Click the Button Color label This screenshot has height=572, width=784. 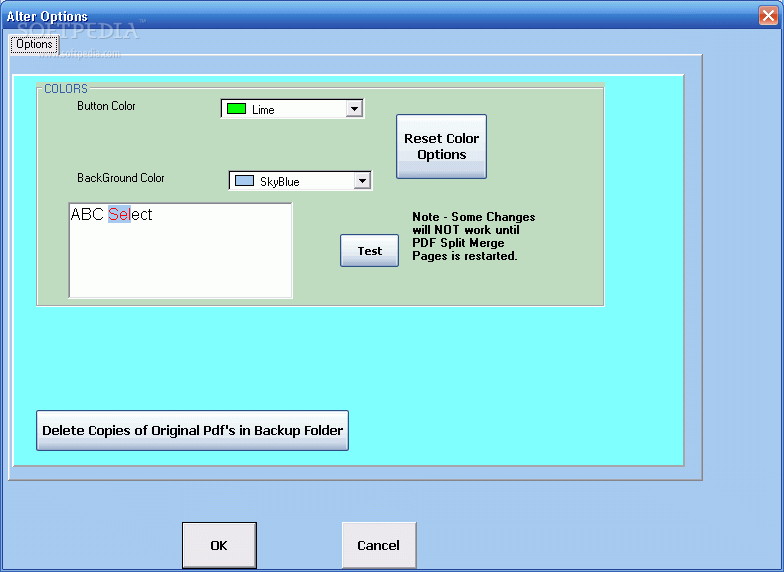106,106
